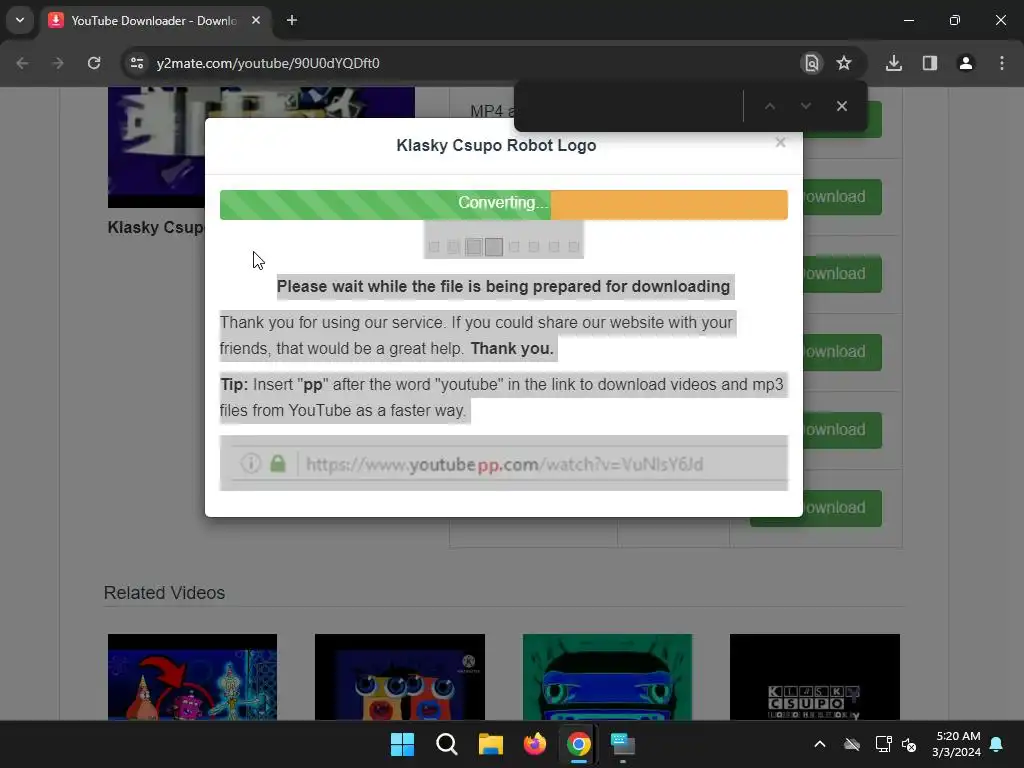This screenshot has width=1024, height=768.
Task: Click the second green Download button
Action: (842, 197)
